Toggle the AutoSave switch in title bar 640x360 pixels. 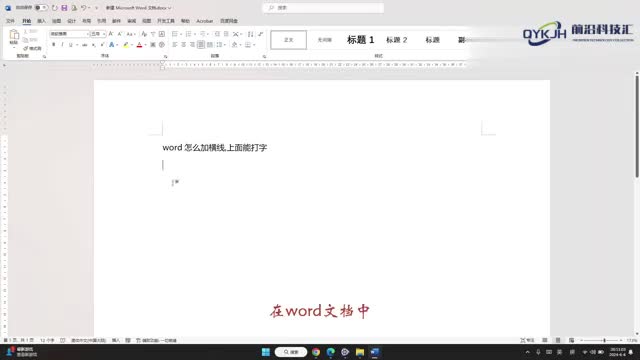coord(41,8)
